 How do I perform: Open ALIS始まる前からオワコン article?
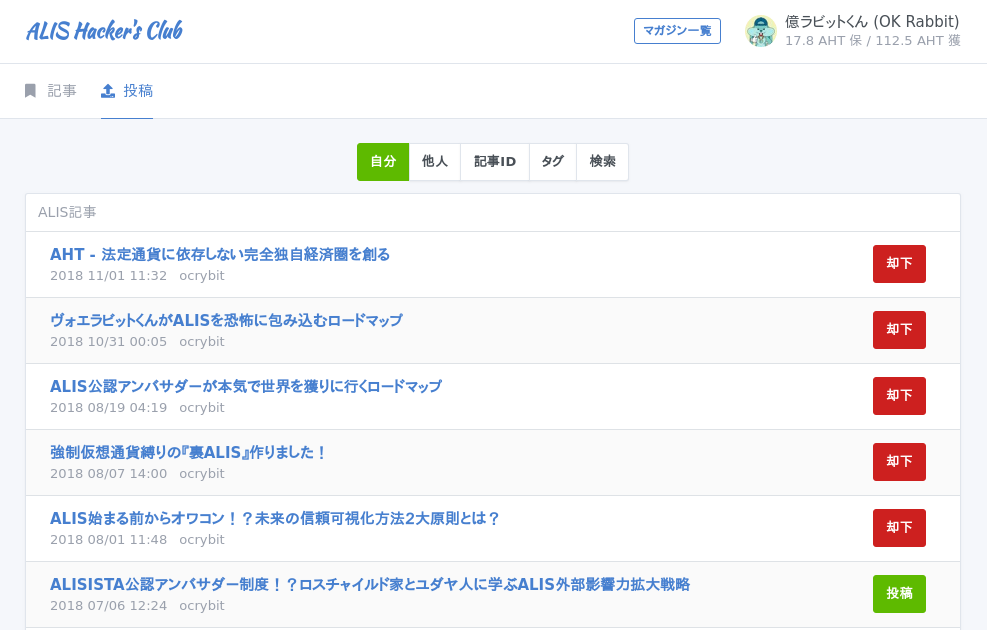click(x=275, y=518)
